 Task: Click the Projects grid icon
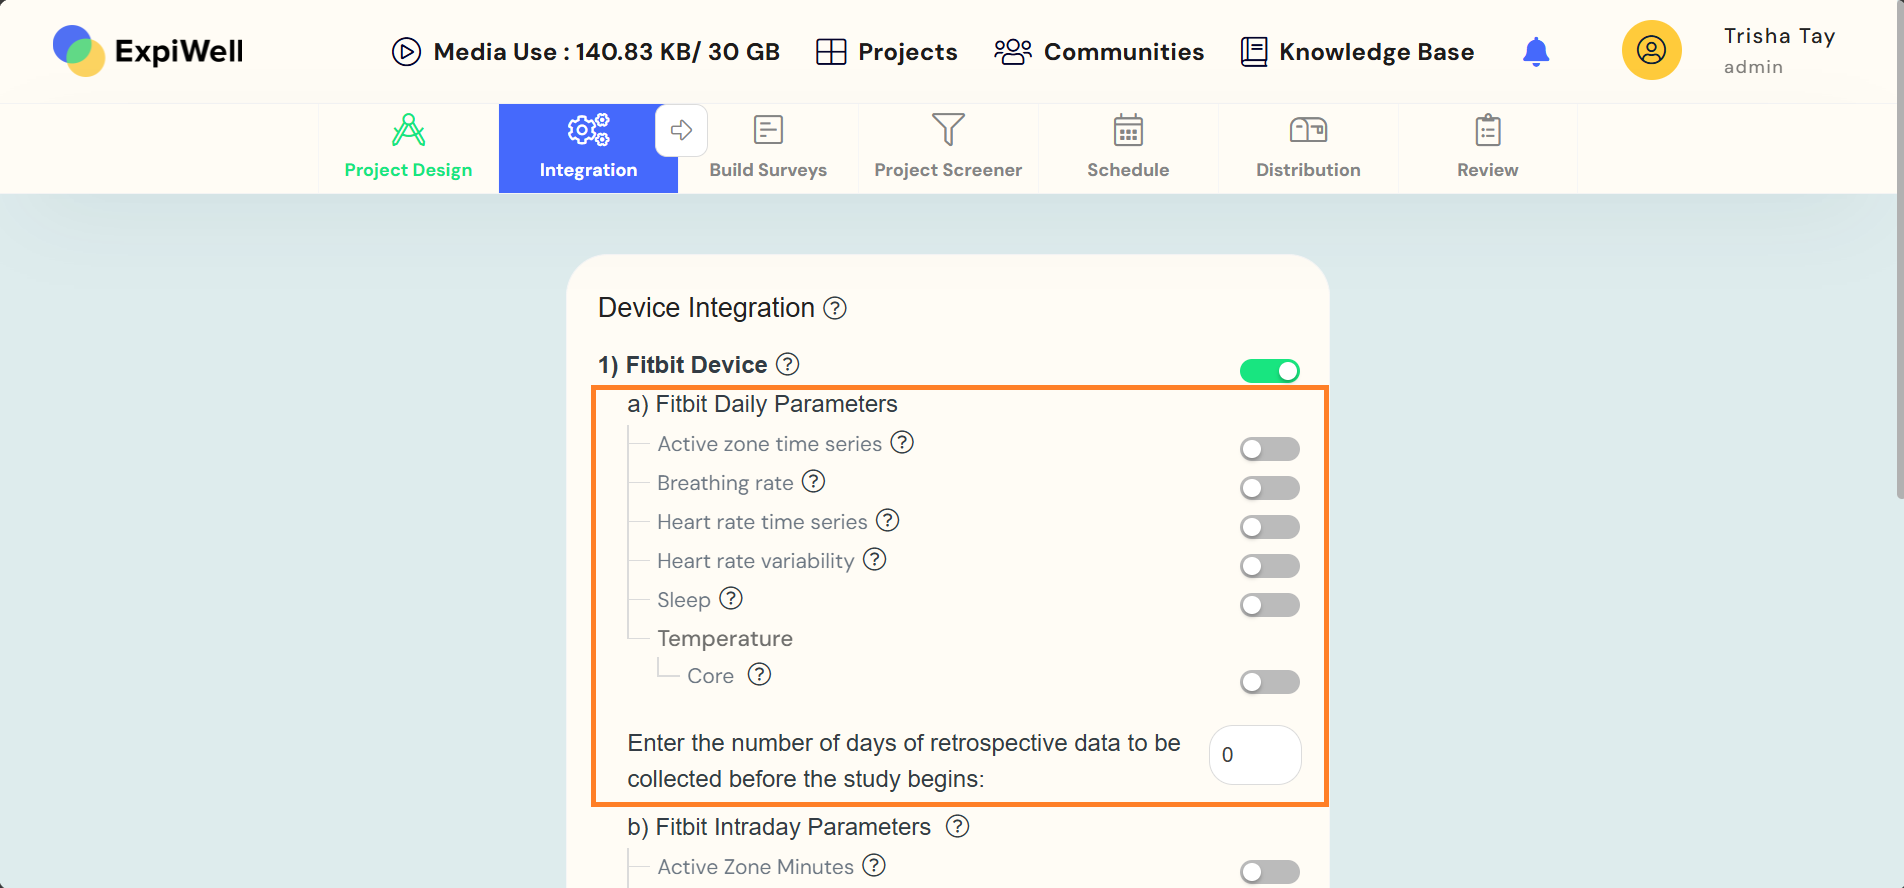[831, 52]
